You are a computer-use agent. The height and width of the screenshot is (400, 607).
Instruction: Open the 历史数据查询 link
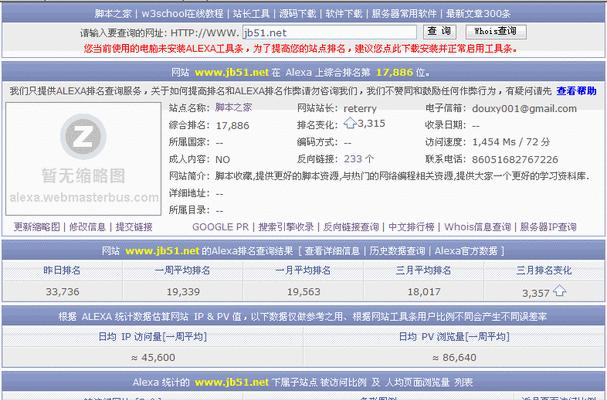click(397, 251)
